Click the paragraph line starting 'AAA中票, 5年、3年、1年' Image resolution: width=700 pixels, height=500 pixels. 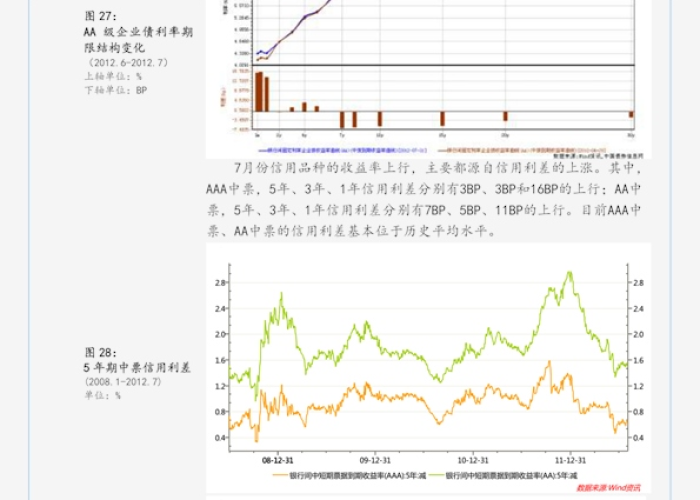[424, 189]
